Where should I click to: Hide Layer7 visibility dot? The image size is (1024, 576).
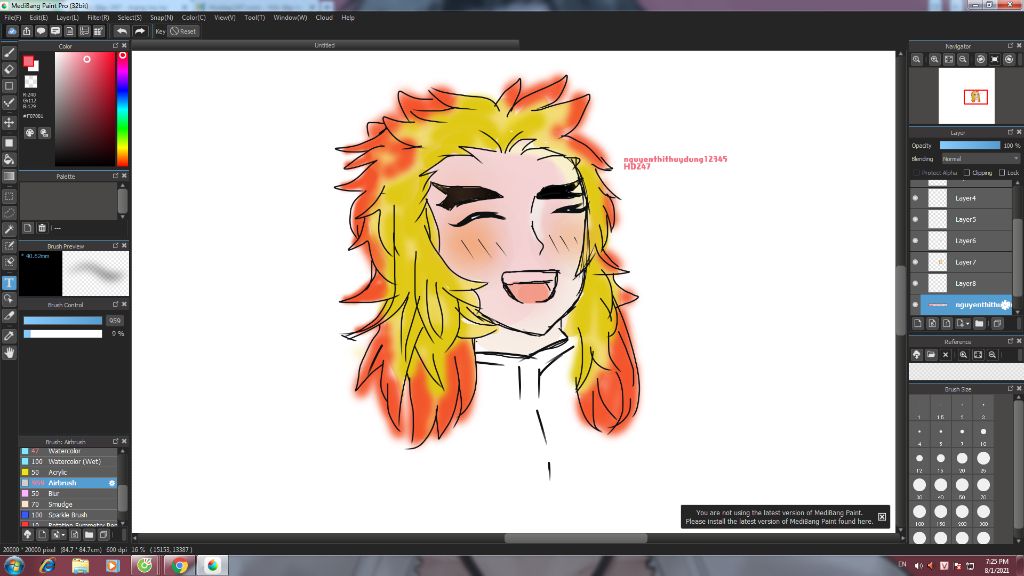pos(915,262)
